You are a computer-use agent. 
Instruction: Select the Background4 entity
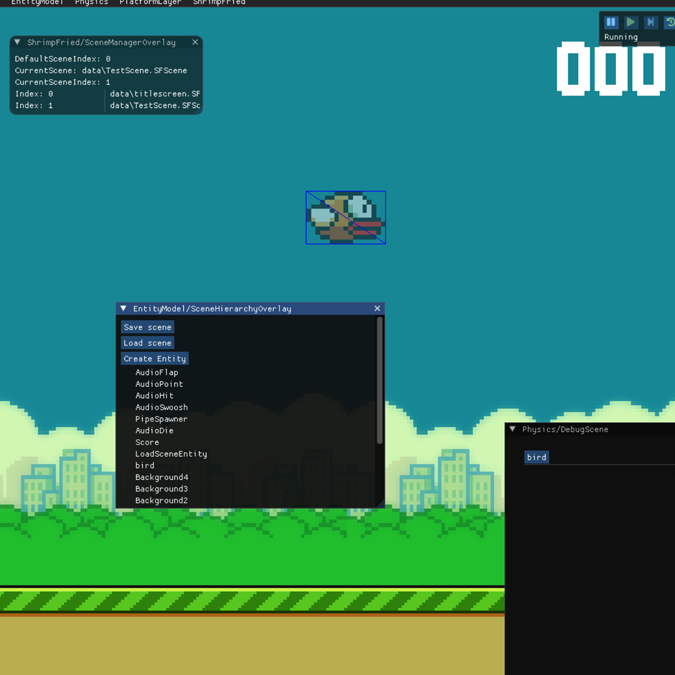[161, 477]
